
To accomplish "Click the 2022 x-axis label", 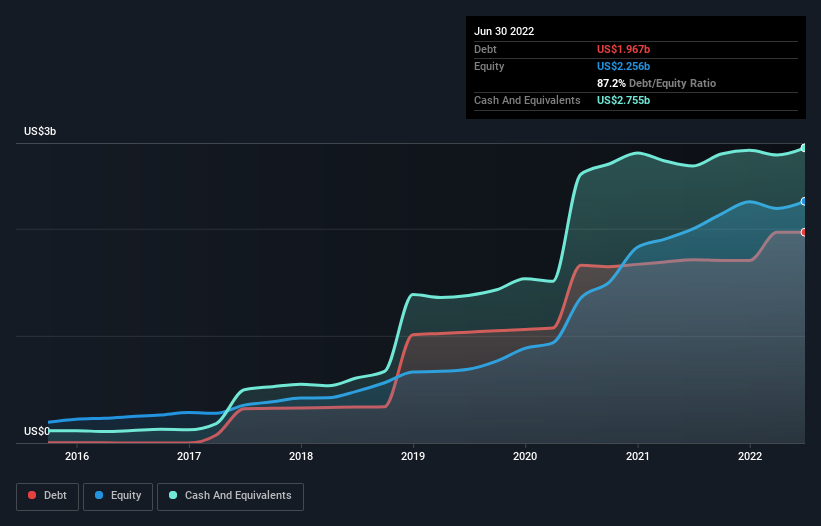I will point(750,456).
